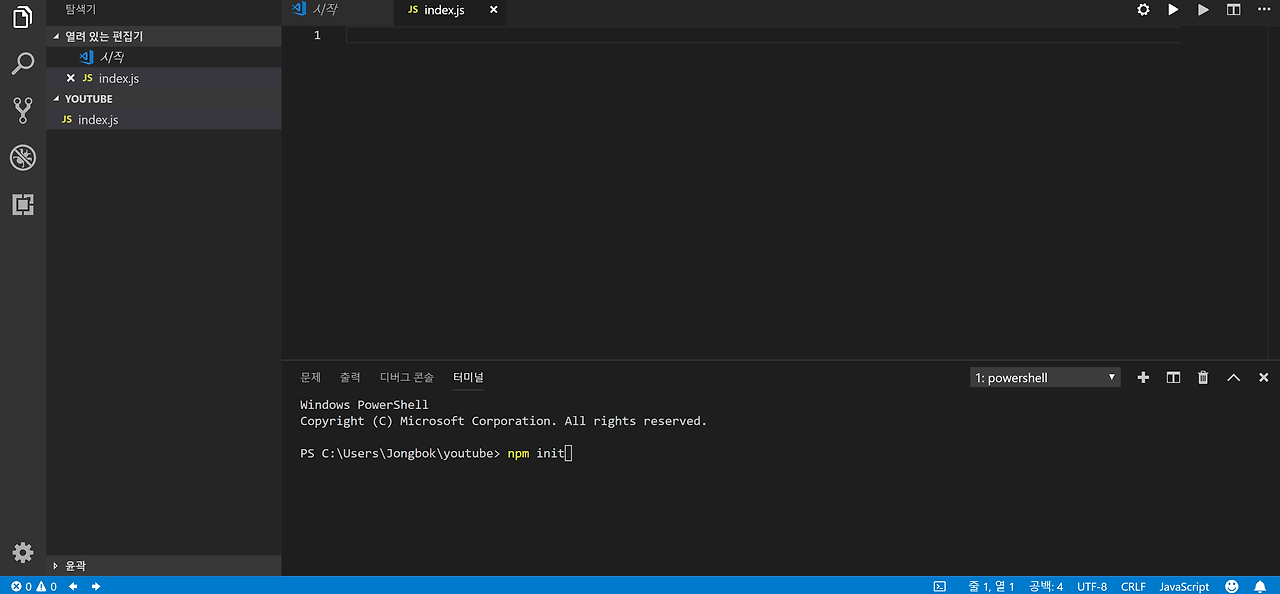1280x594 pixels.
Task: Open the Source Control view icon
Action: pos(22,111)
